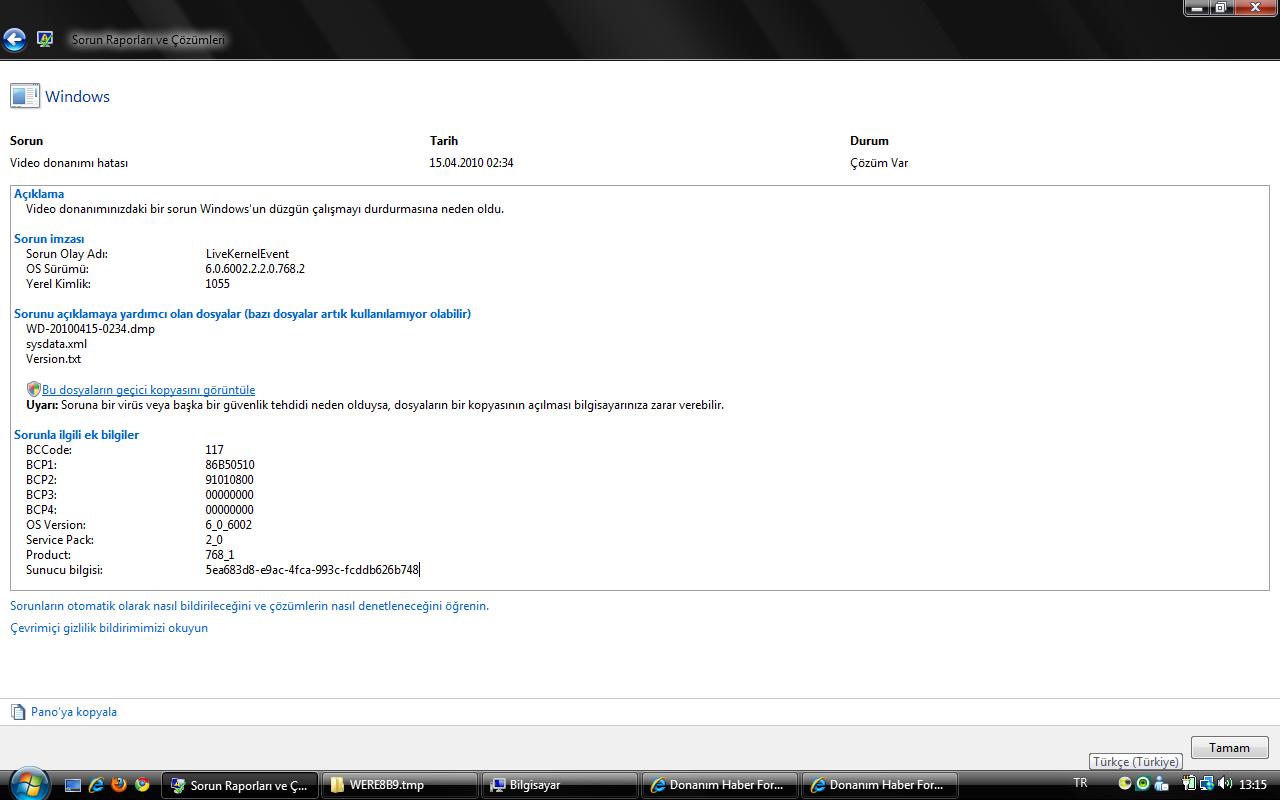
Task: Click 'Video donanımı hatası' text
Action: point(69,163)
